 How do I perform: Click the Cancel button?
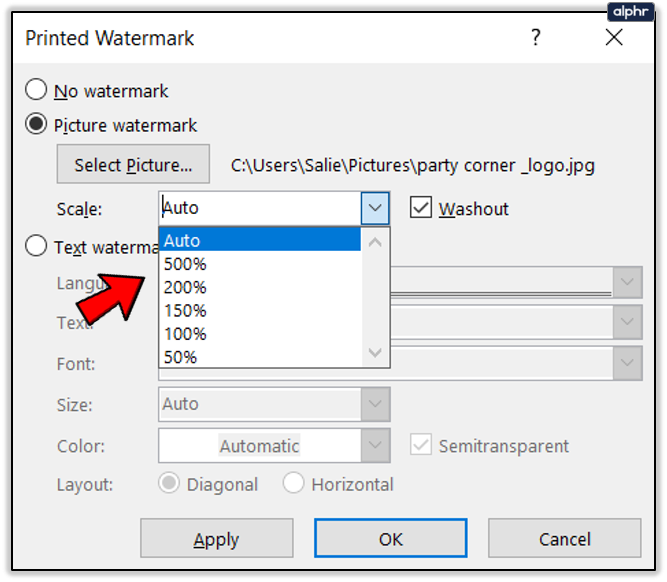tap(565, 539)
